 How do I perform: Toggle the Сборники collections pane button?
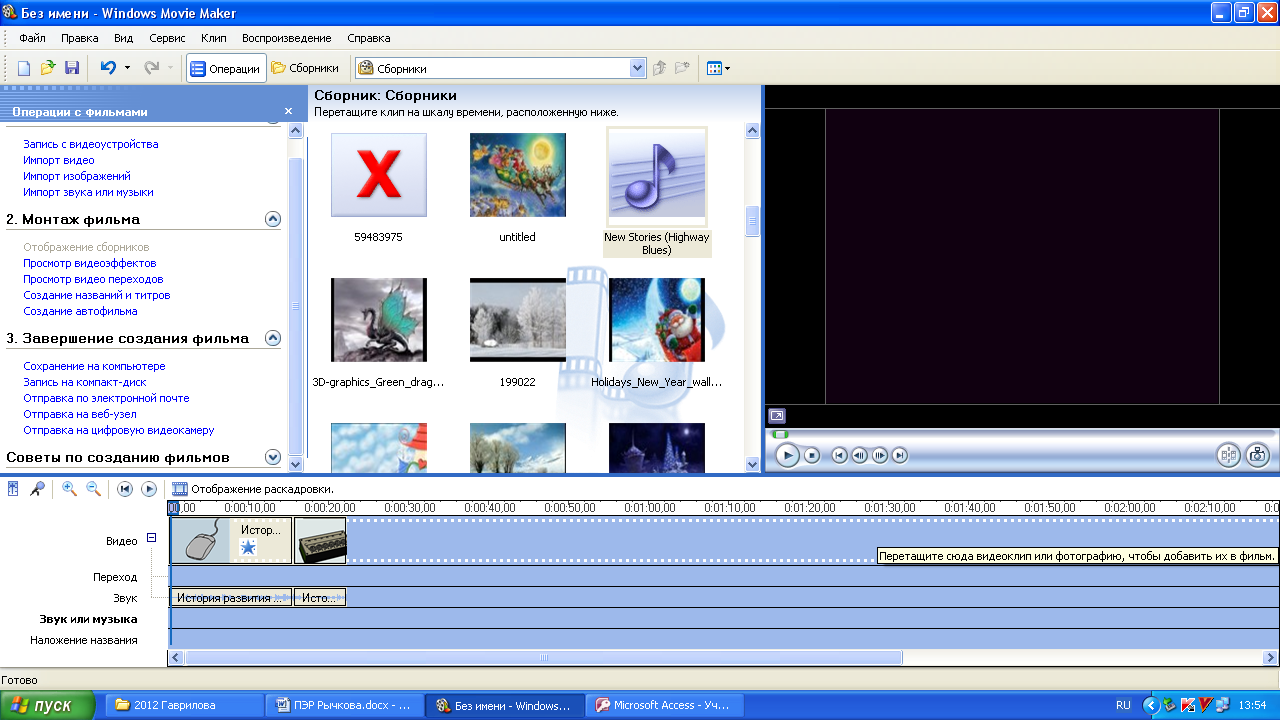(305, 69)
